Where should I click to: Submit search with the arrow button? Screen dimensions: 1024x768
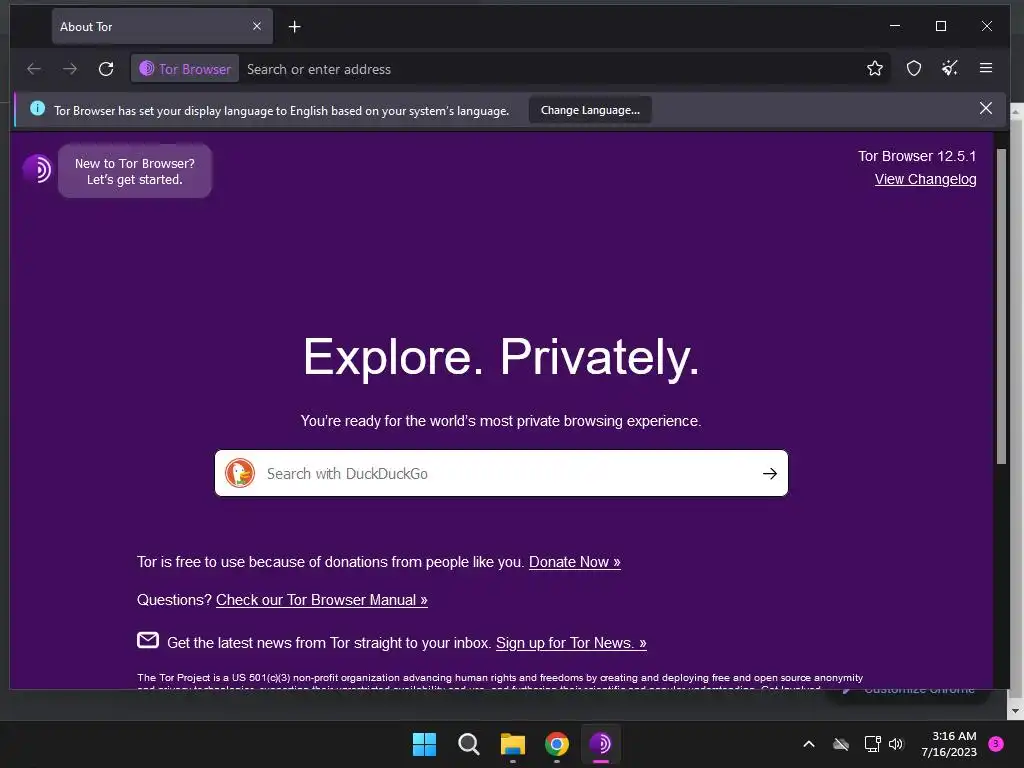pyautogui.click(x=770, y=473)
